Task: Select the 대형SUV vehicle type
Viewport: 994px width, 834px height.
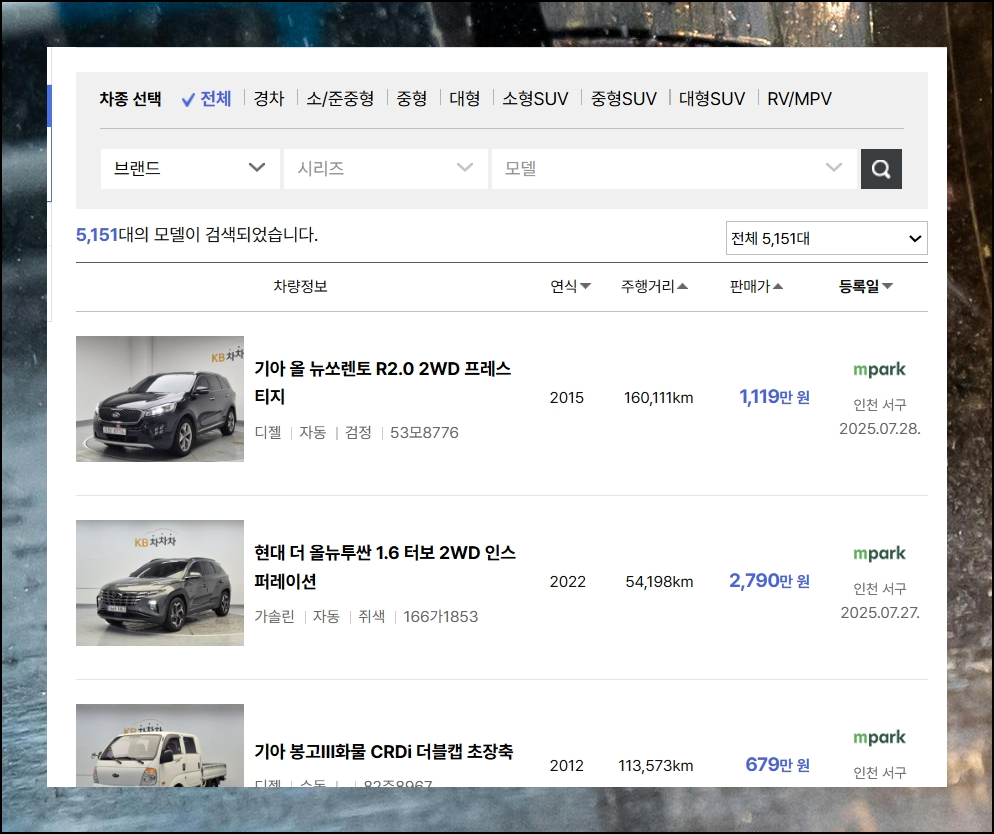Action: pyautogui.click(x=712, y=99)
